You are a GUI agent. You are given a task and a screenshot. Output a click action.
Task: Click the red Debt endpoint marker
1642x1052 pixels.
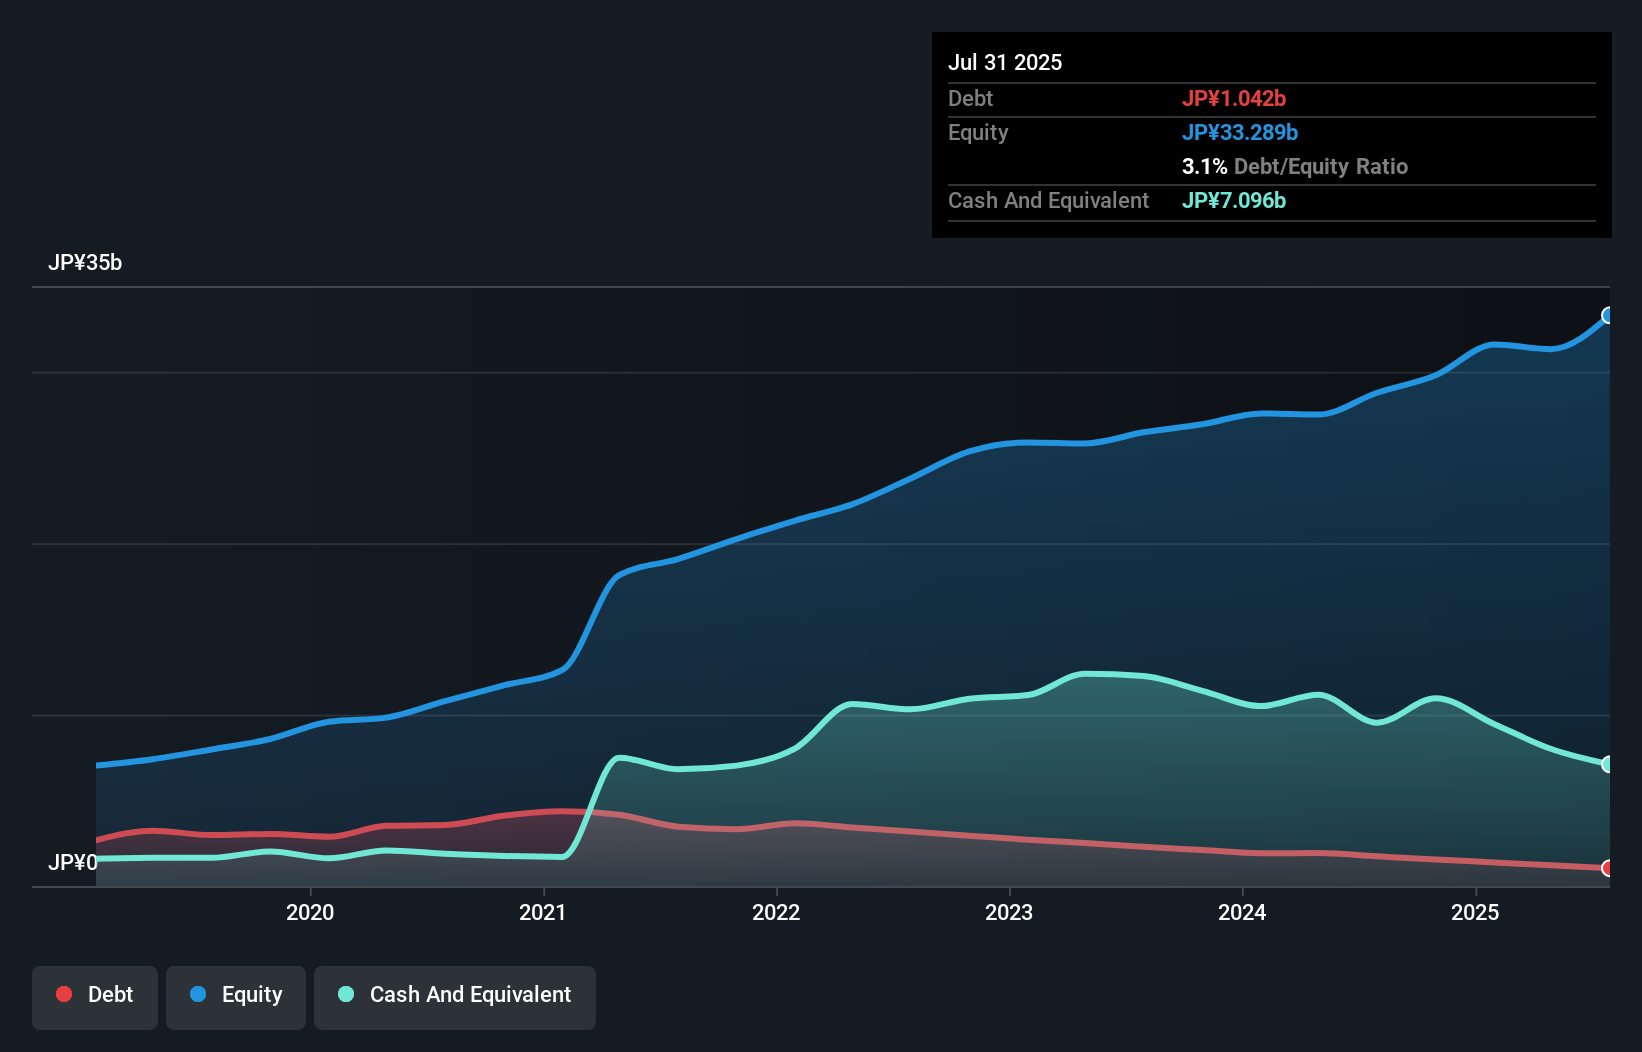pos(1608,869)
